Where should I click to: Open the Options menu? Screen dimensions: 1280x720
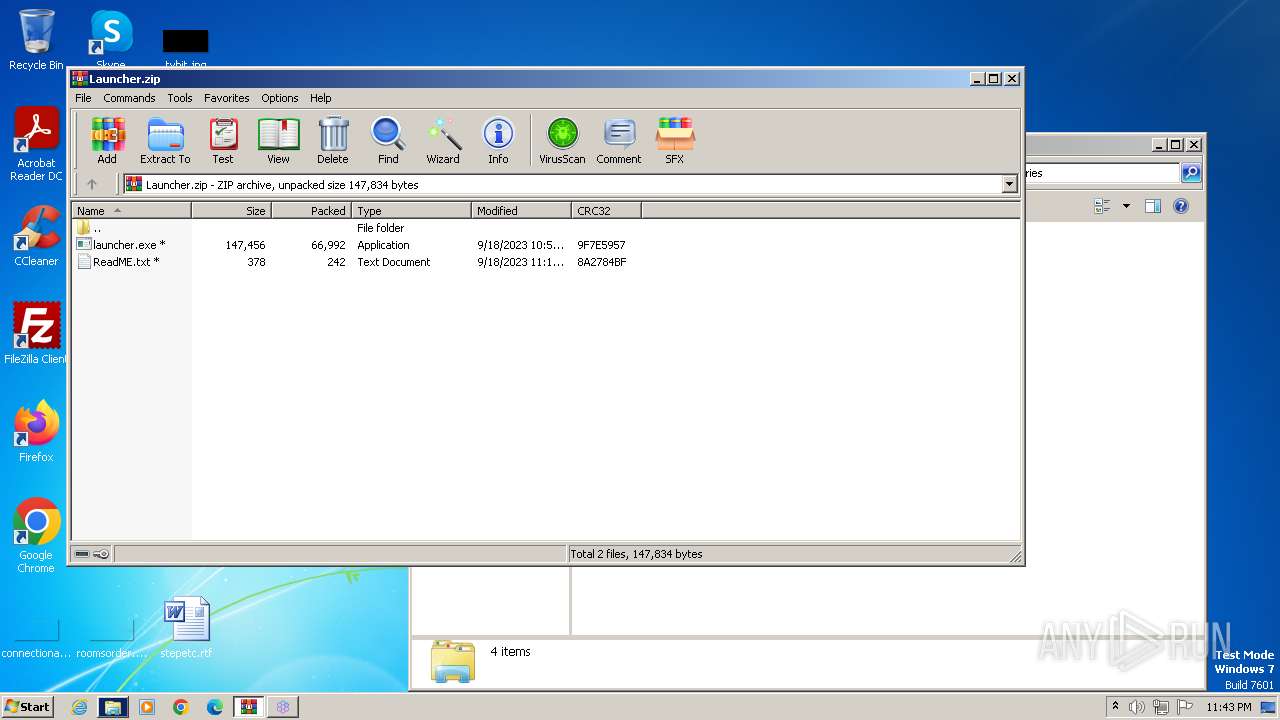pos(280,98)
